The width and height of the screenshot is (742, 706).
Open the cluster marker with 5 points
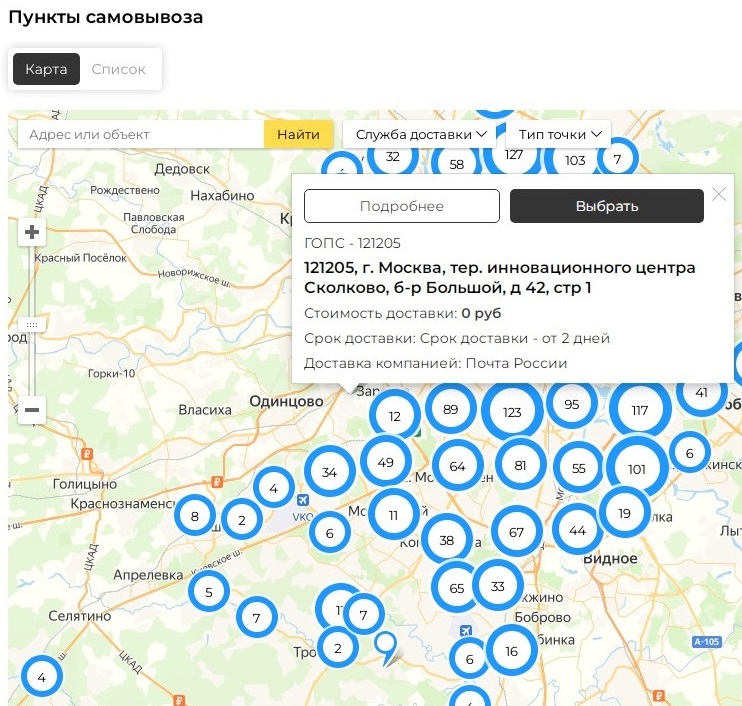coord(209,591)
